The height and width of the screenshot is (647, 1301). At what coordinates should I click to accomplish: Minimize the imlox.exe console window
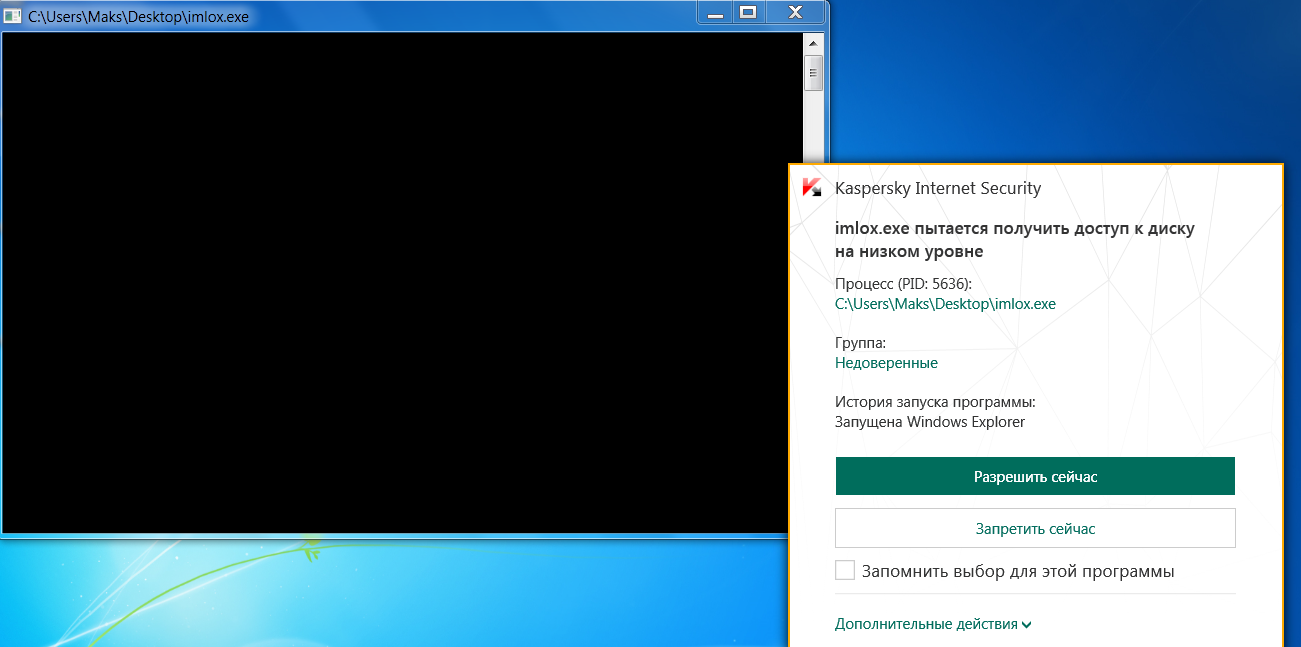(715, 12)
